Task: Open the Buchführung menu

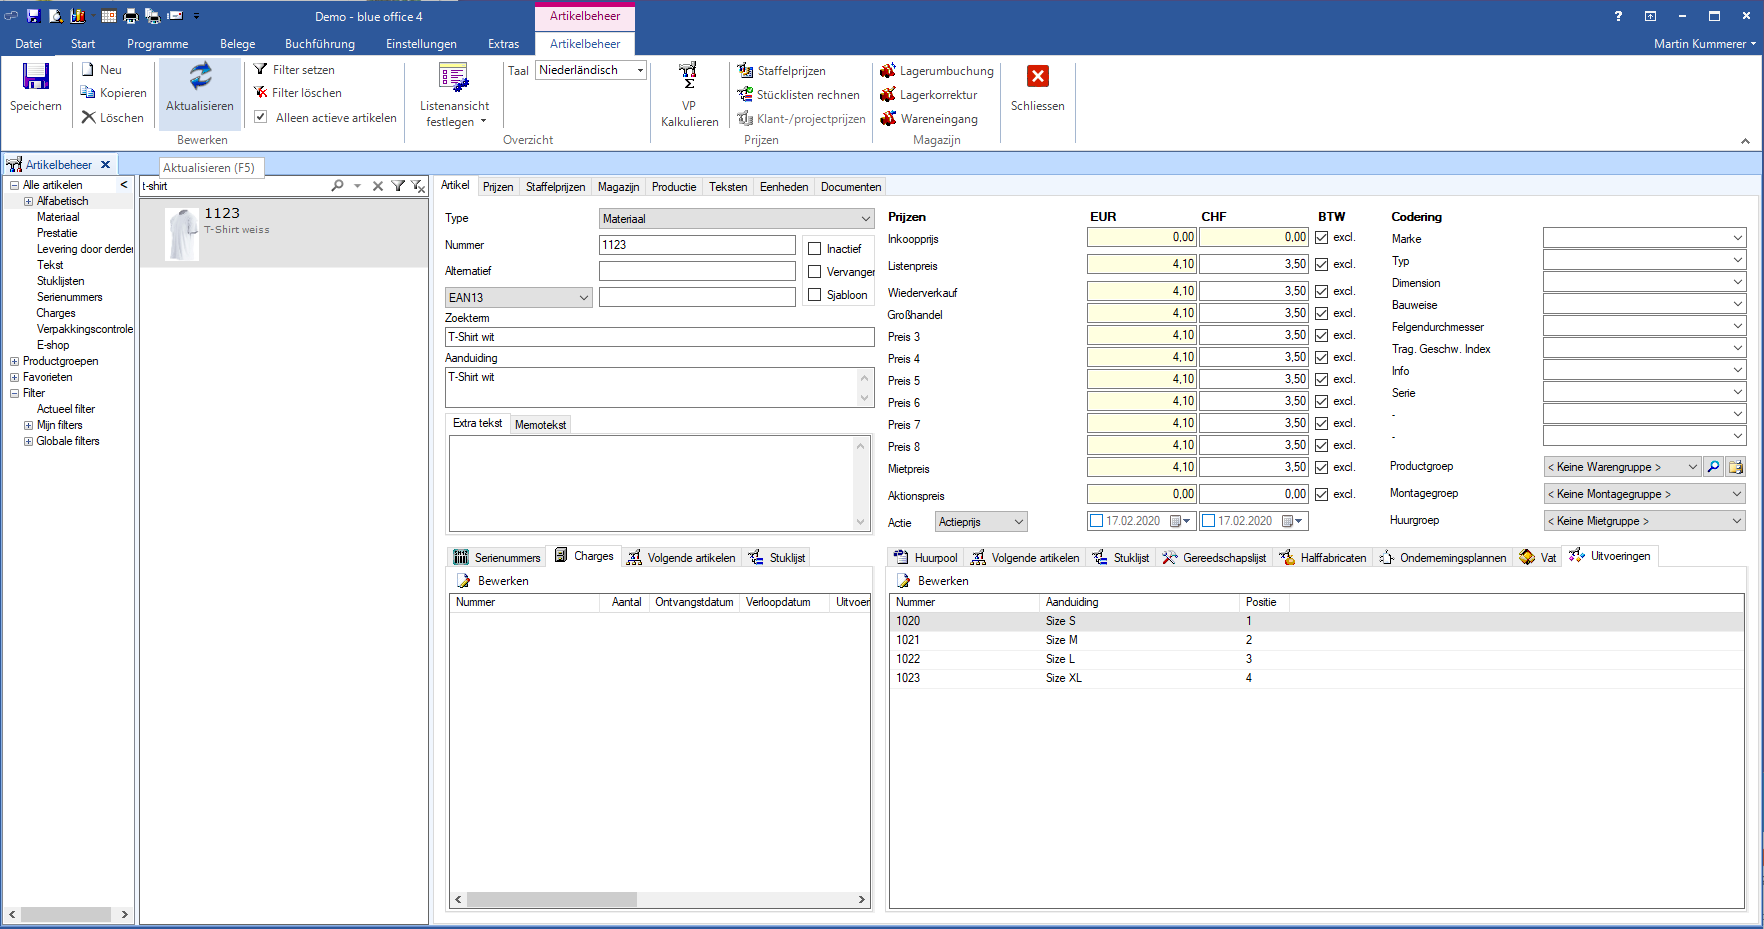Action: pyautogui.click(x=319, y=44)
